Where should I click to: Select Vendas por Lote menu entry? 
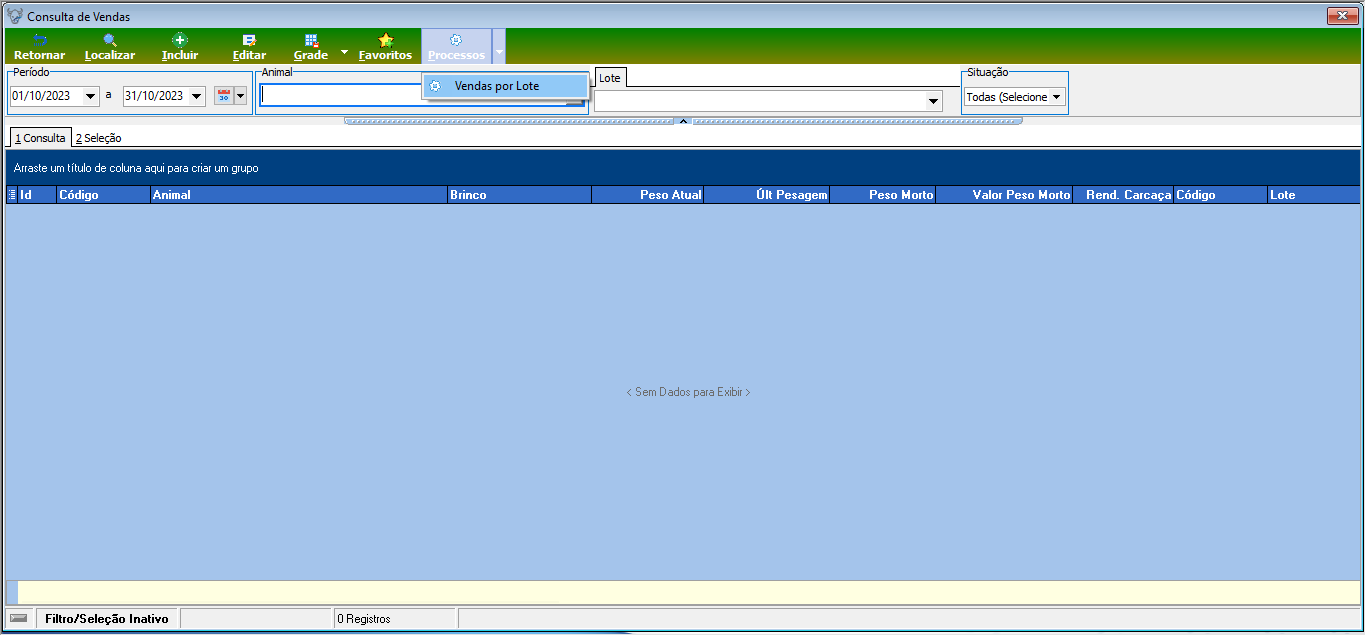(x=505, y=86)
